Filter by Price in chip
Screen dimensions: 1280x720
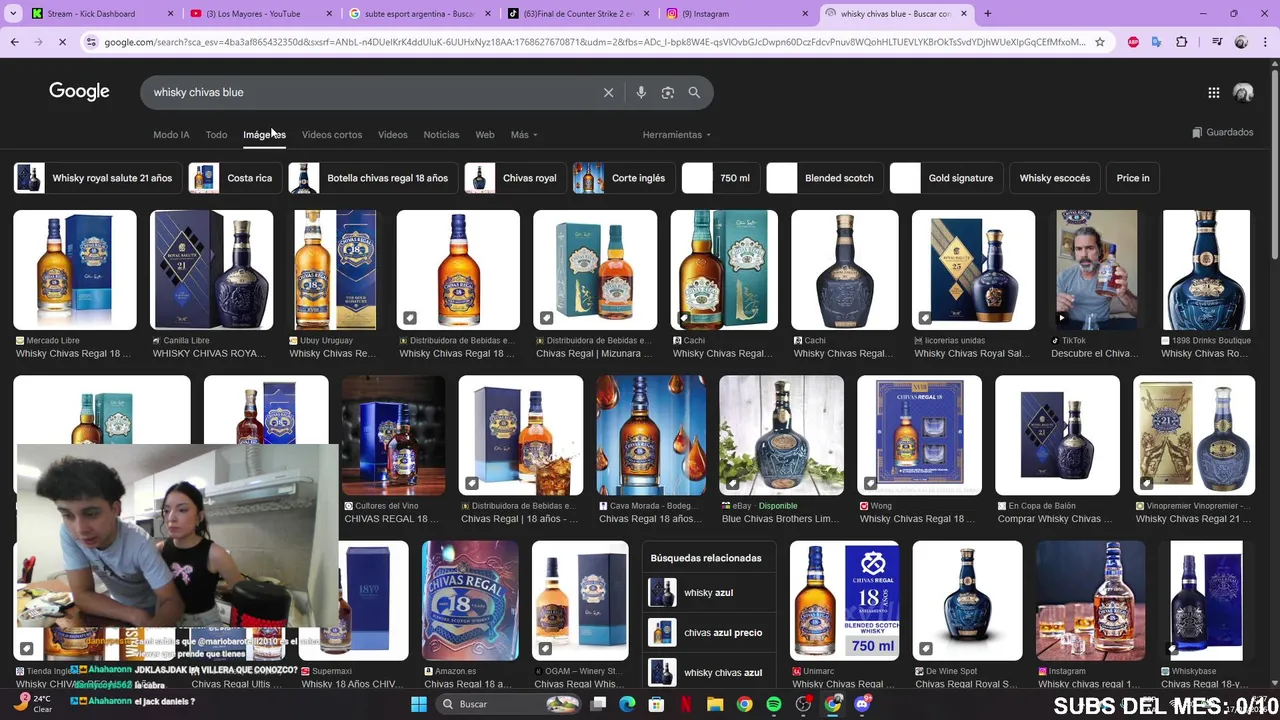[x=1133, y=178]
